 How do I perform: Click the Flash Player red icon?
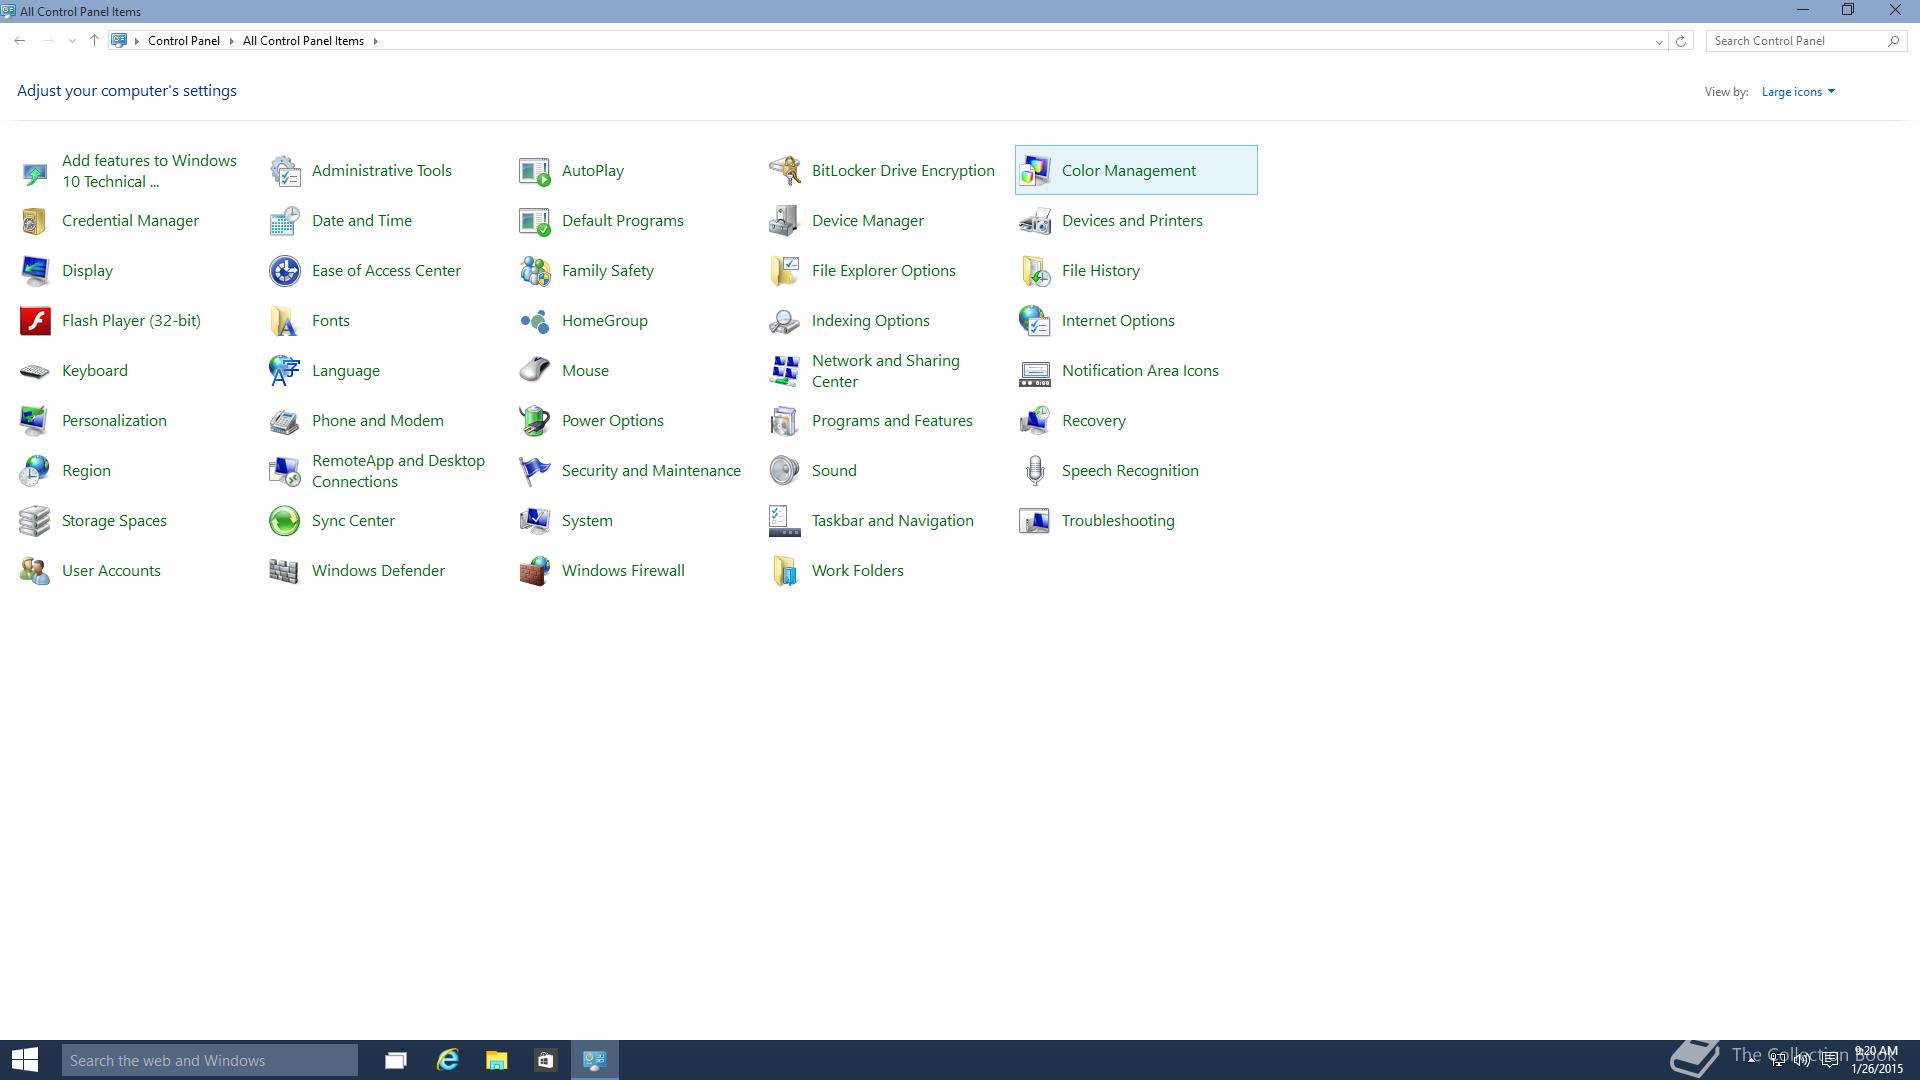click(x=35, y=321)
